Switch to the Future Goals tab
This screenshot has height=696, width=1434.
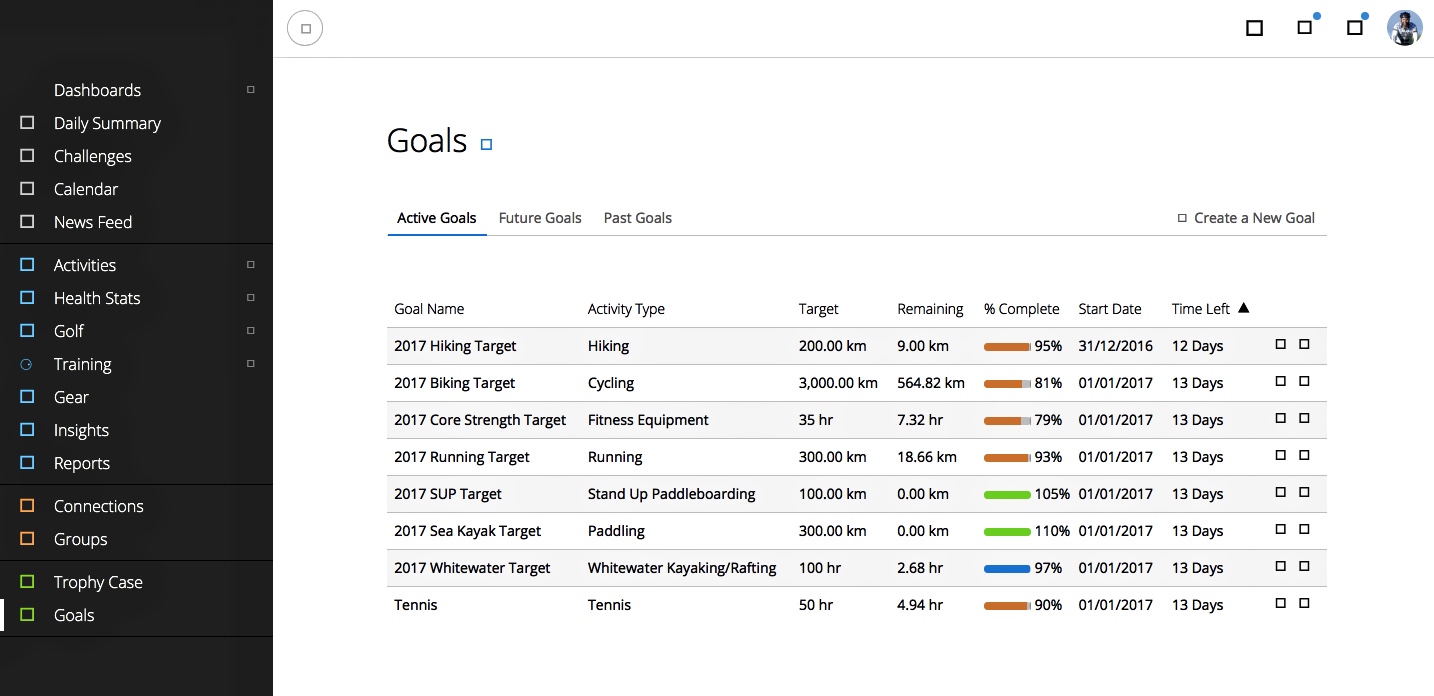540,218
